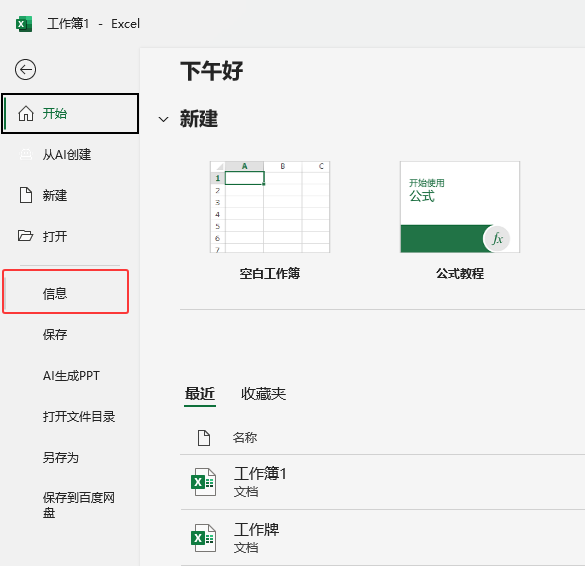Select 开始 in the sidebar

(70, 113)
